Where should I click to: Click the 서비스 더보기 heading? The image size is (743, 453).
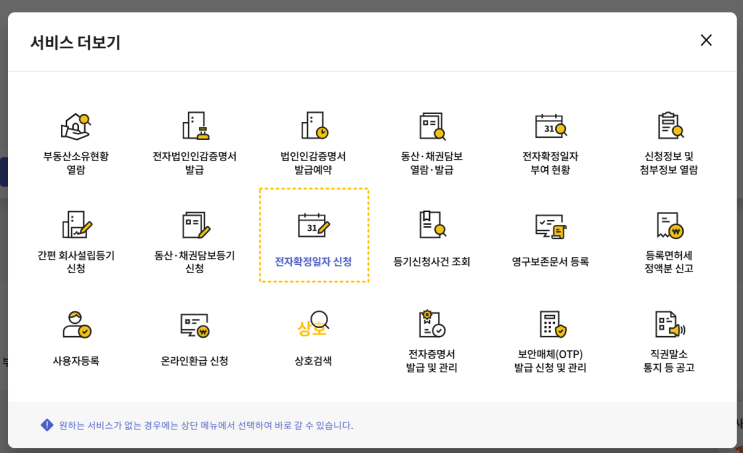tap(75, 42)
